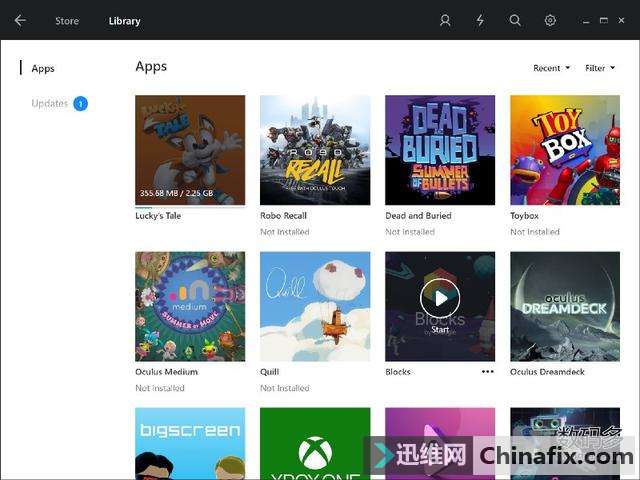Click the Toybox title text
Screen dimensions: 640x480
click(524, 216)
